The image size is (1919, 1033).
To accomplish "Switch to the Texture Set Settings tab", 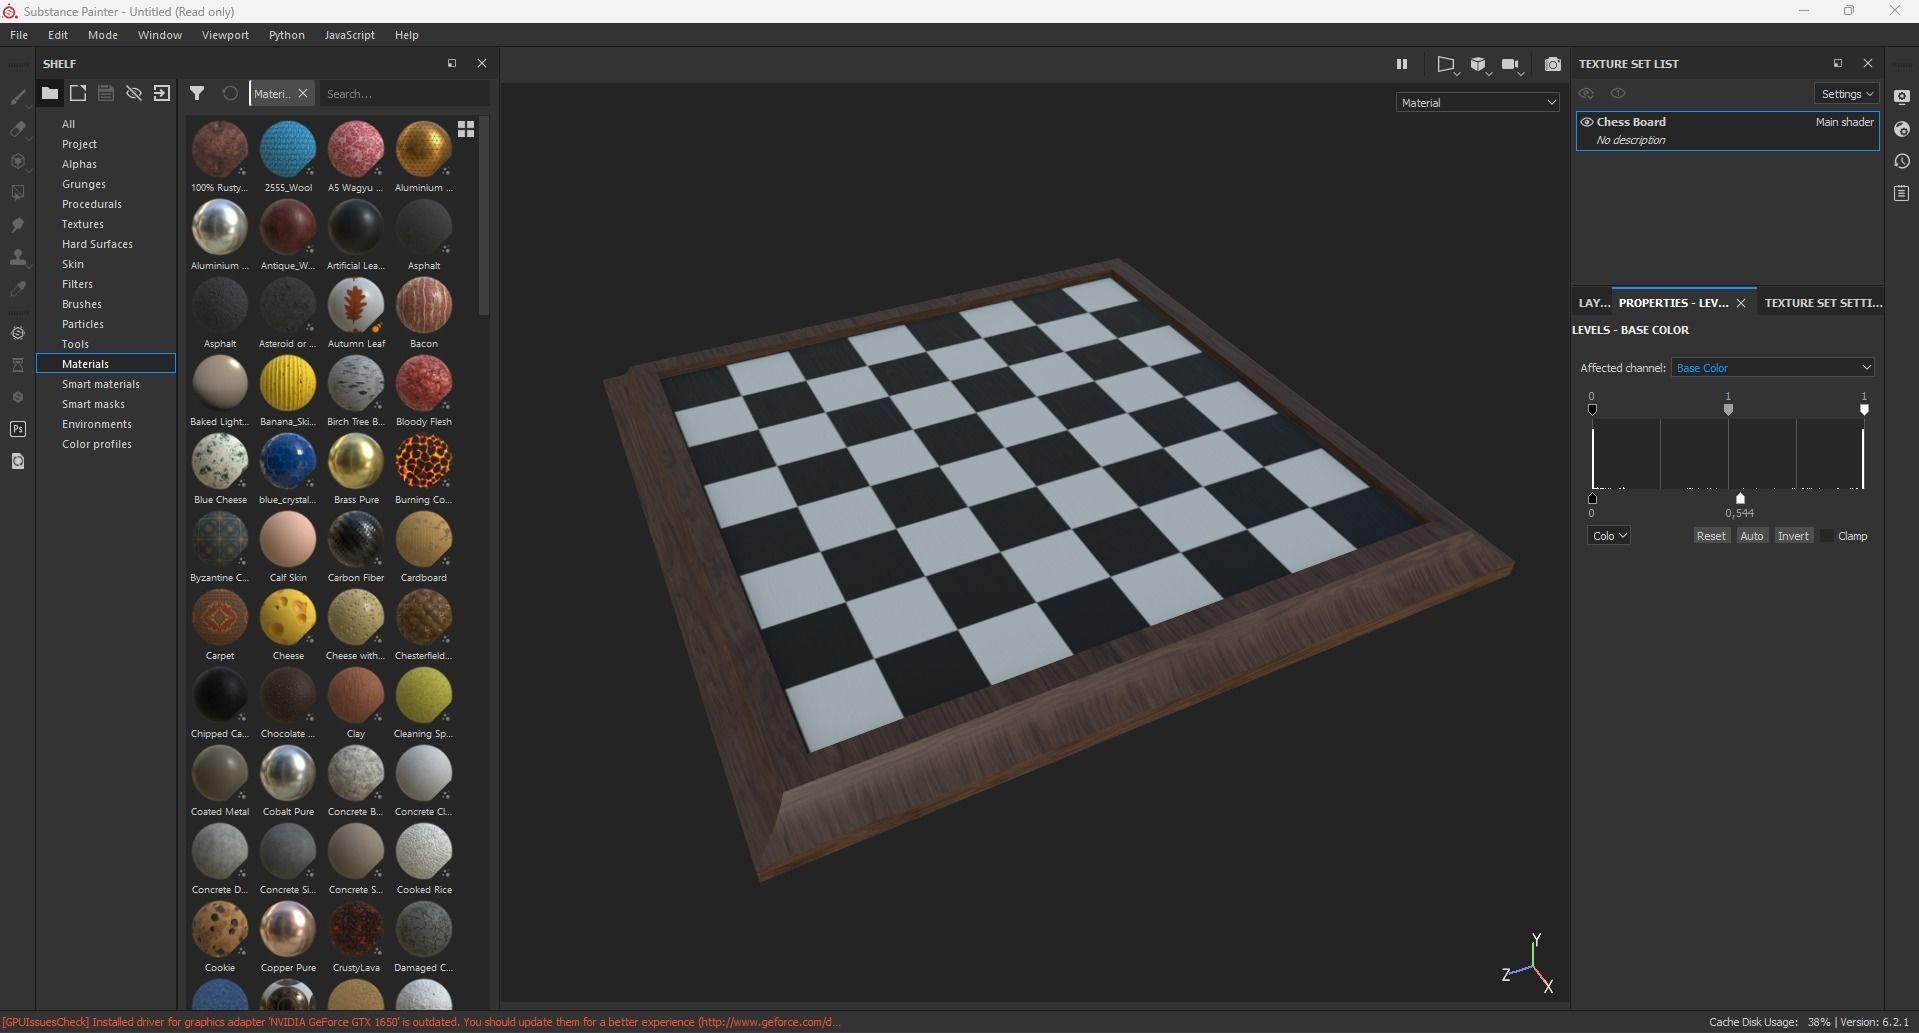I will point(1823,302).
